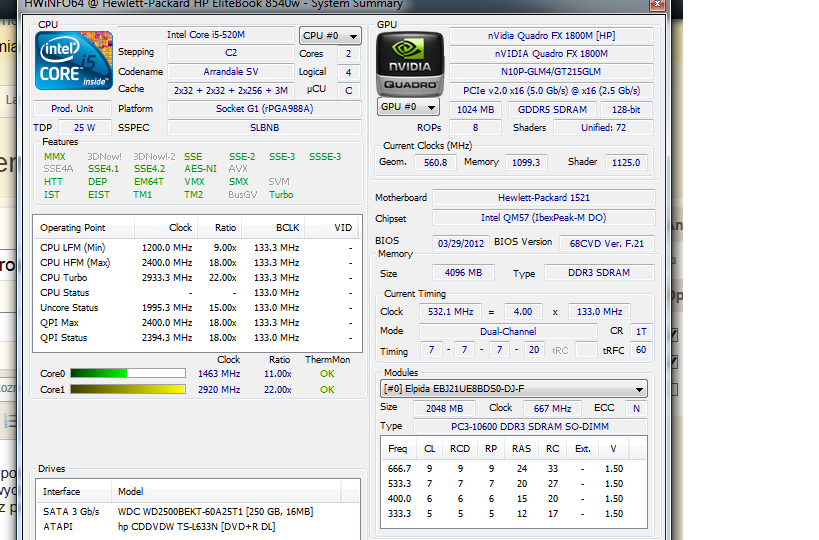The width and height of the screenshot is (819, 540).
Task: Click the Intel Core i5 logo
Action: [x=74, y=61]
